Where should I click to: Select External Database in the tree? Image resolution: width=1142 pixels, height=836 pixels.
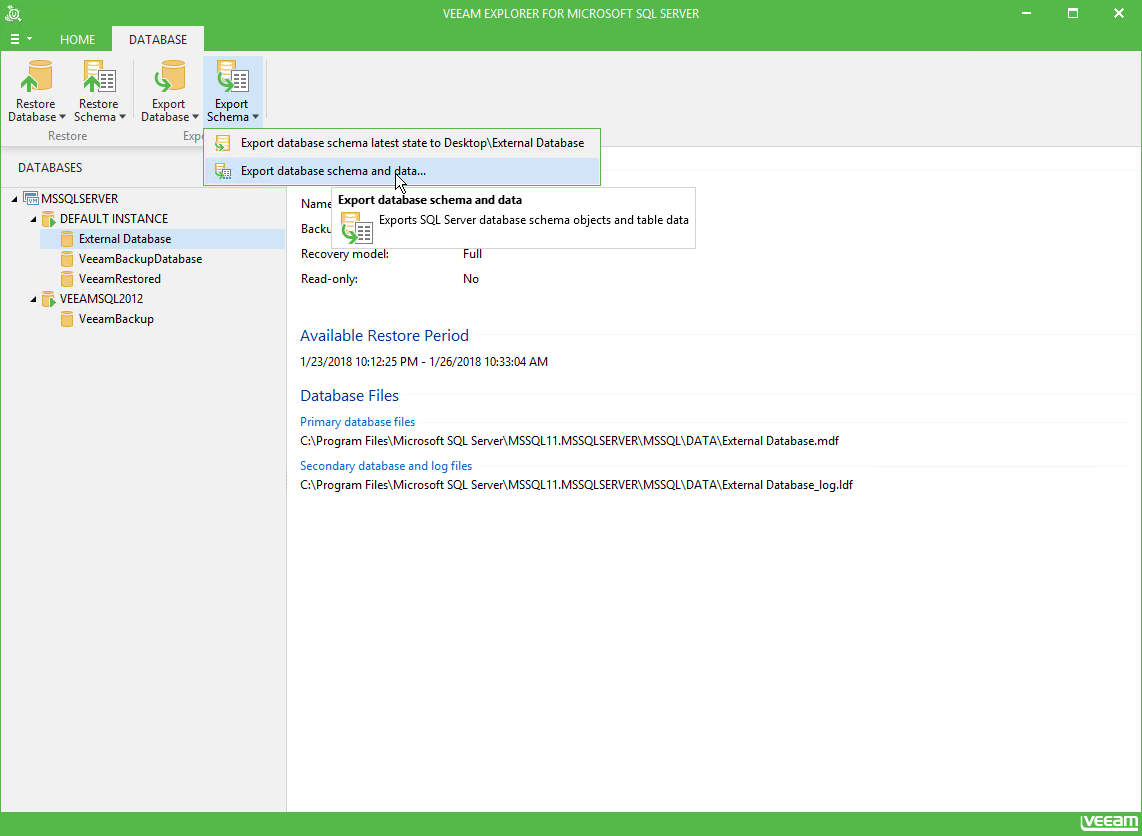click(125, 239)
